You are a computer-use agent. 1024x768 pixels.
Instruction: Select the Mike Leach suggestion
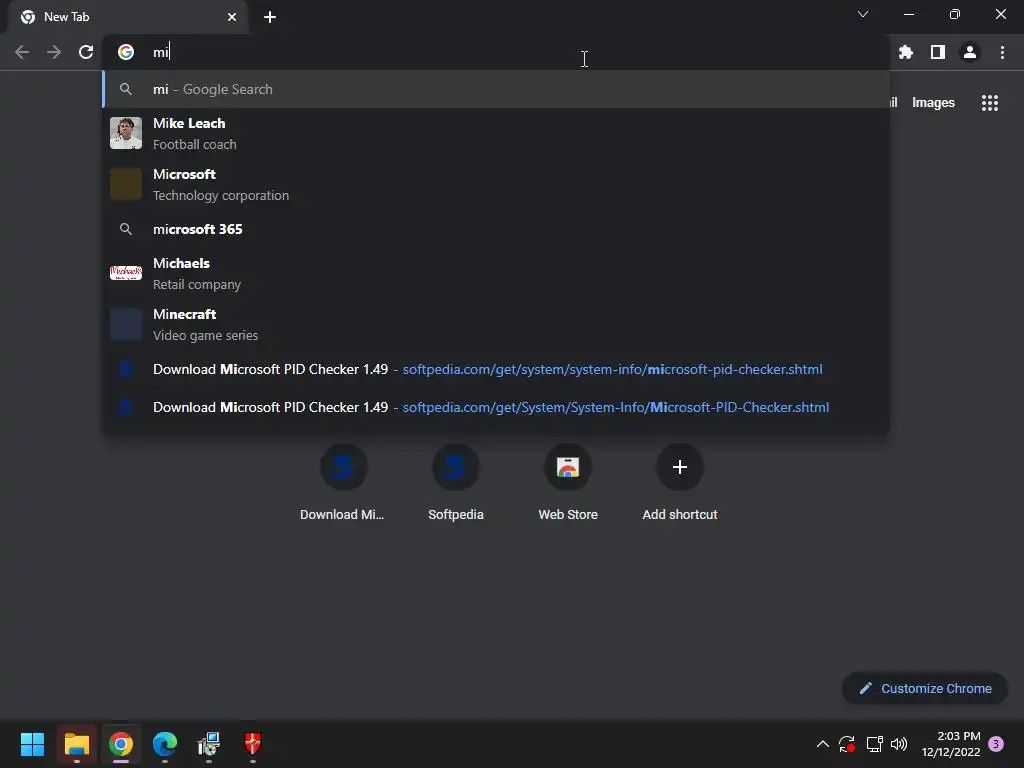[x=496, y=133]
